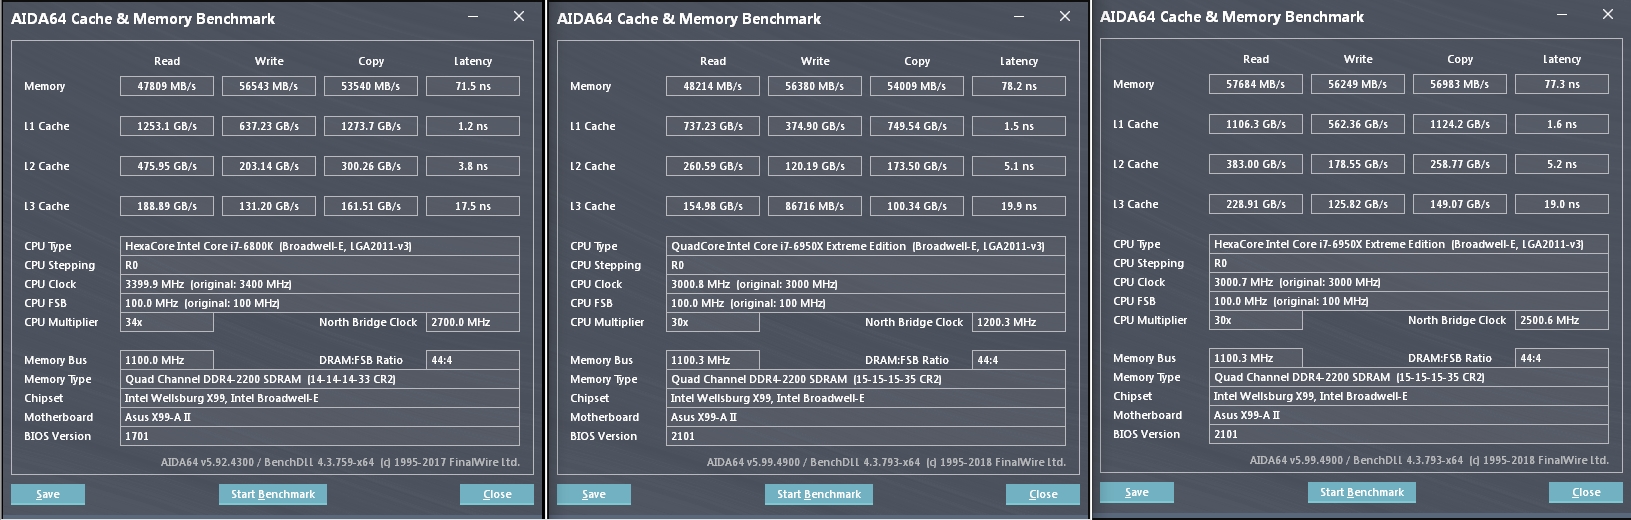This screenshot has width=1631, height=520.
Task: Click CPU Clock value 3399.9 MHz
Action: [x=320, y=284]
